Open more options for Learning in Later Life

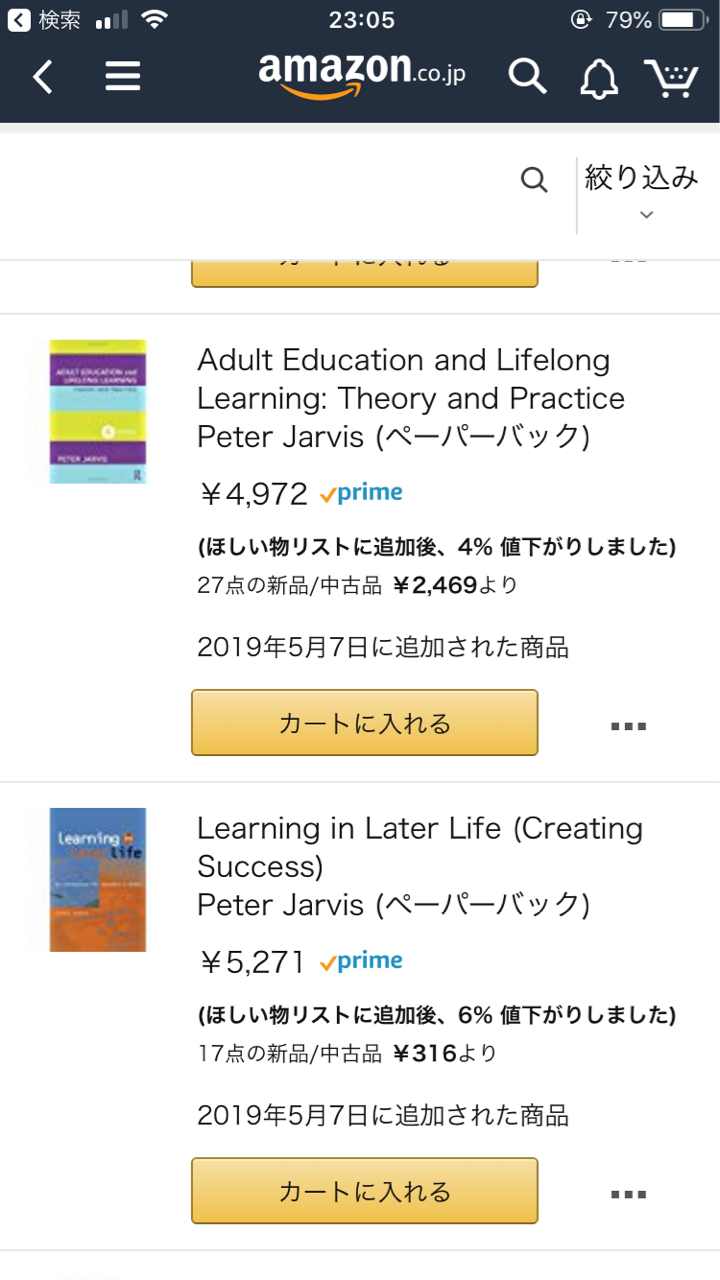coord(628,1194)
